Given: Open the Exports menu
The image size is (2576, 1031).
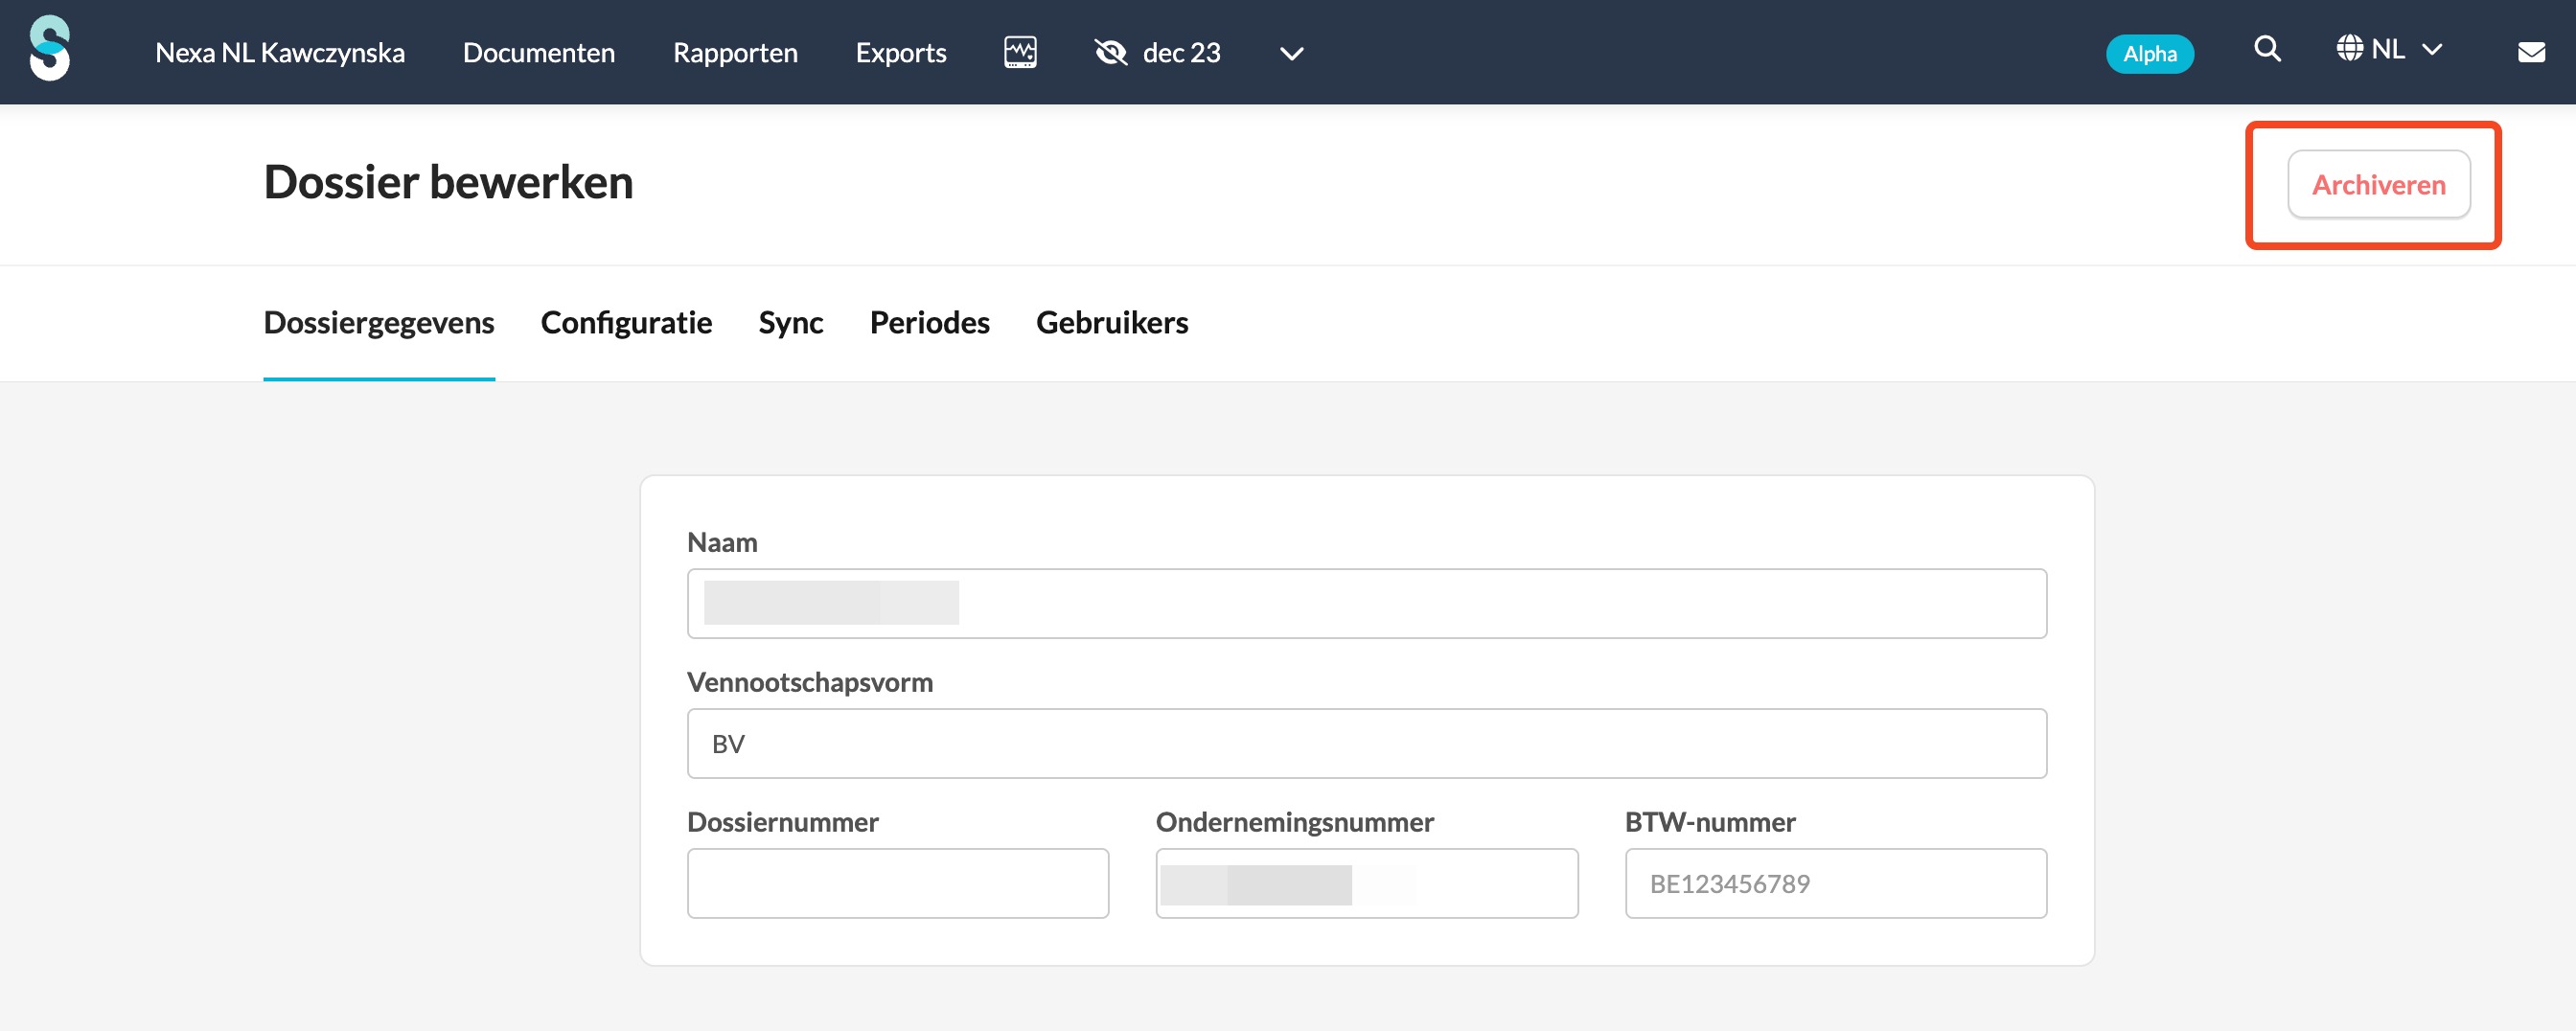Looking at the screenshot, I should click(900, 52).
